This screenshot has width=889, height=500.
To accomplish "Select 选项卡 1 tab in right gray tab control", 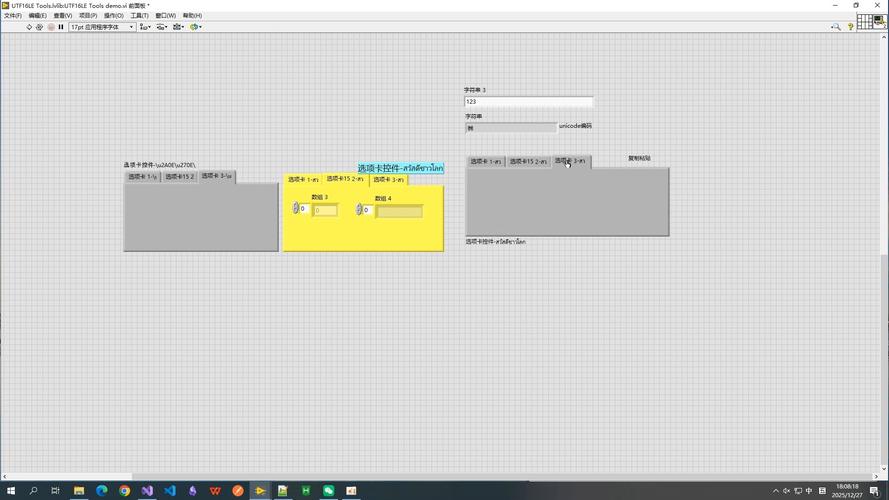I will point(485,161).
